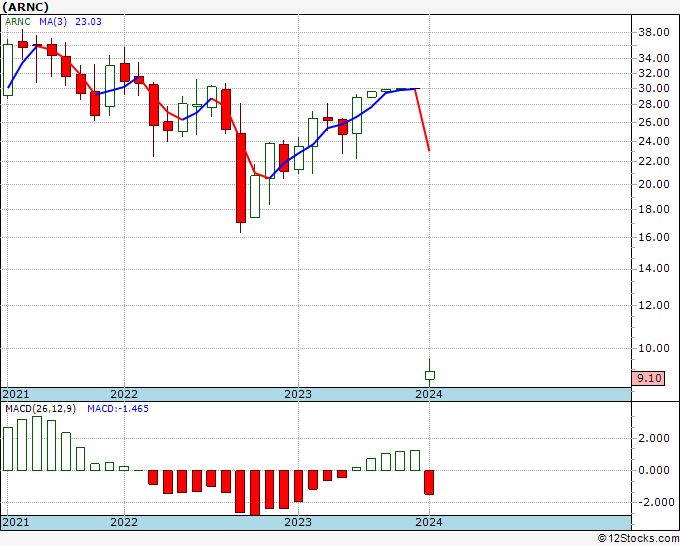Click the lowest red MACD histogram bar
The height and width of the screenshot is (546, 680).
(255, 493)
